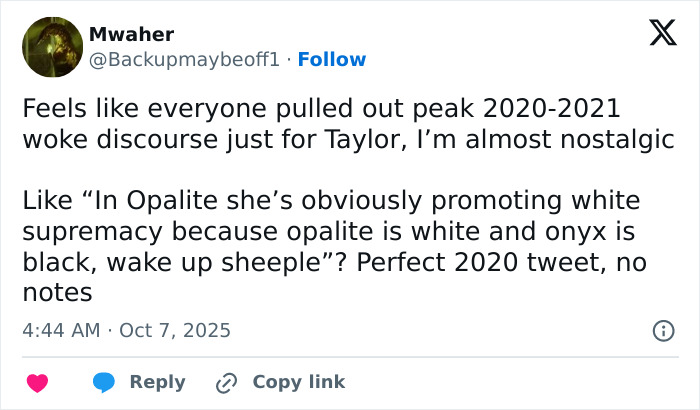Click the Reply text label

click(x=157, y=382)
